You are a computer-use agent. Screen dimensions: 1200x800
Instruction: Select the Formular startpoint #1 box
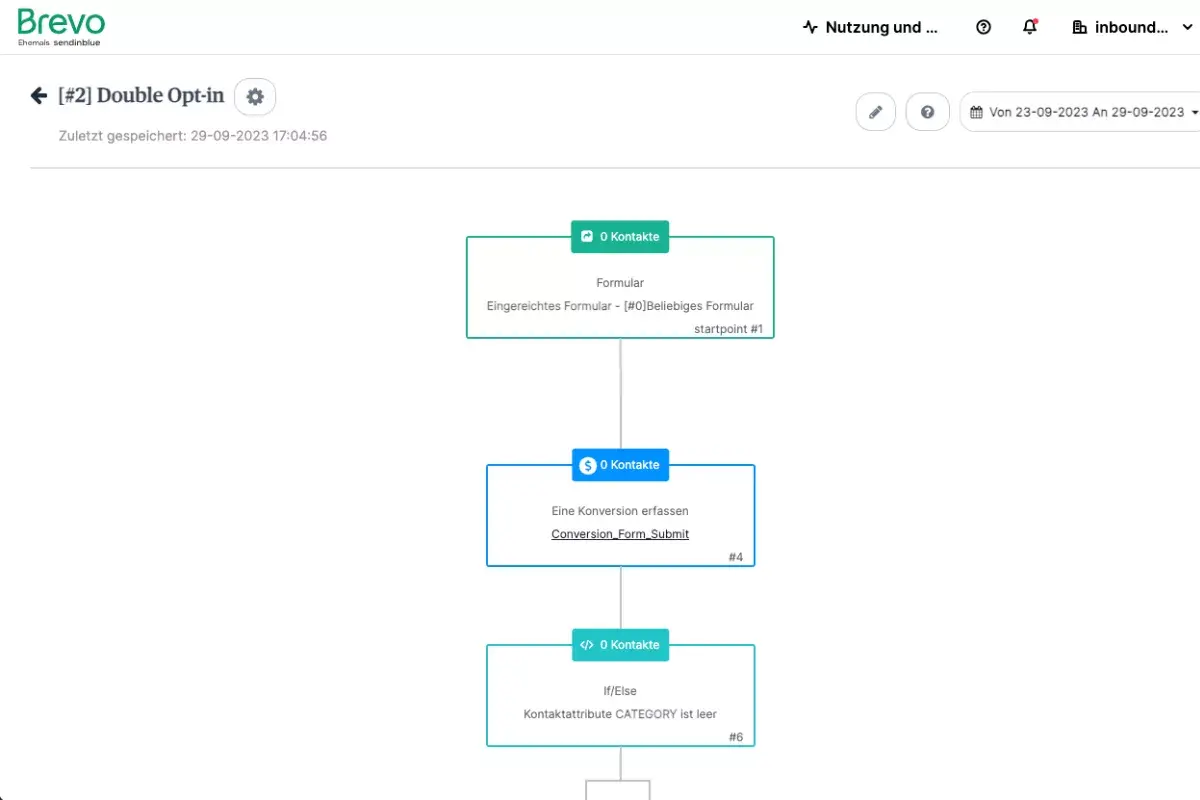tap(620, 295)
